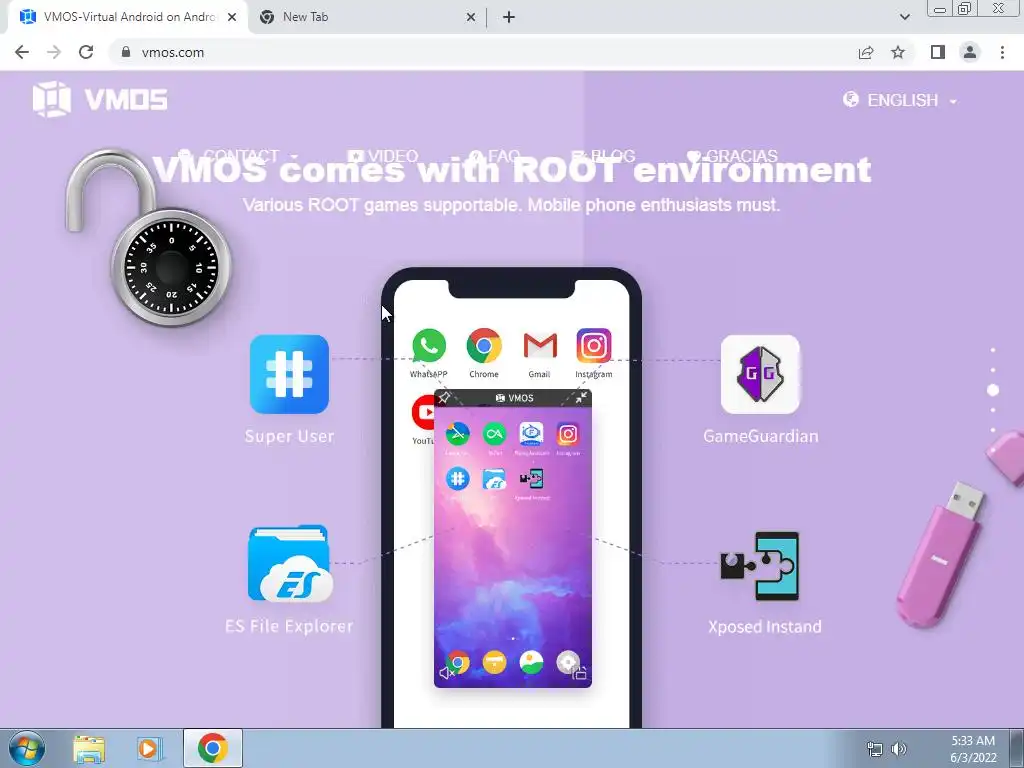Launch Windows Media Player from taskbar
Screen dimensions: 1024x768
pyautogui.click(x=150, y=749)
